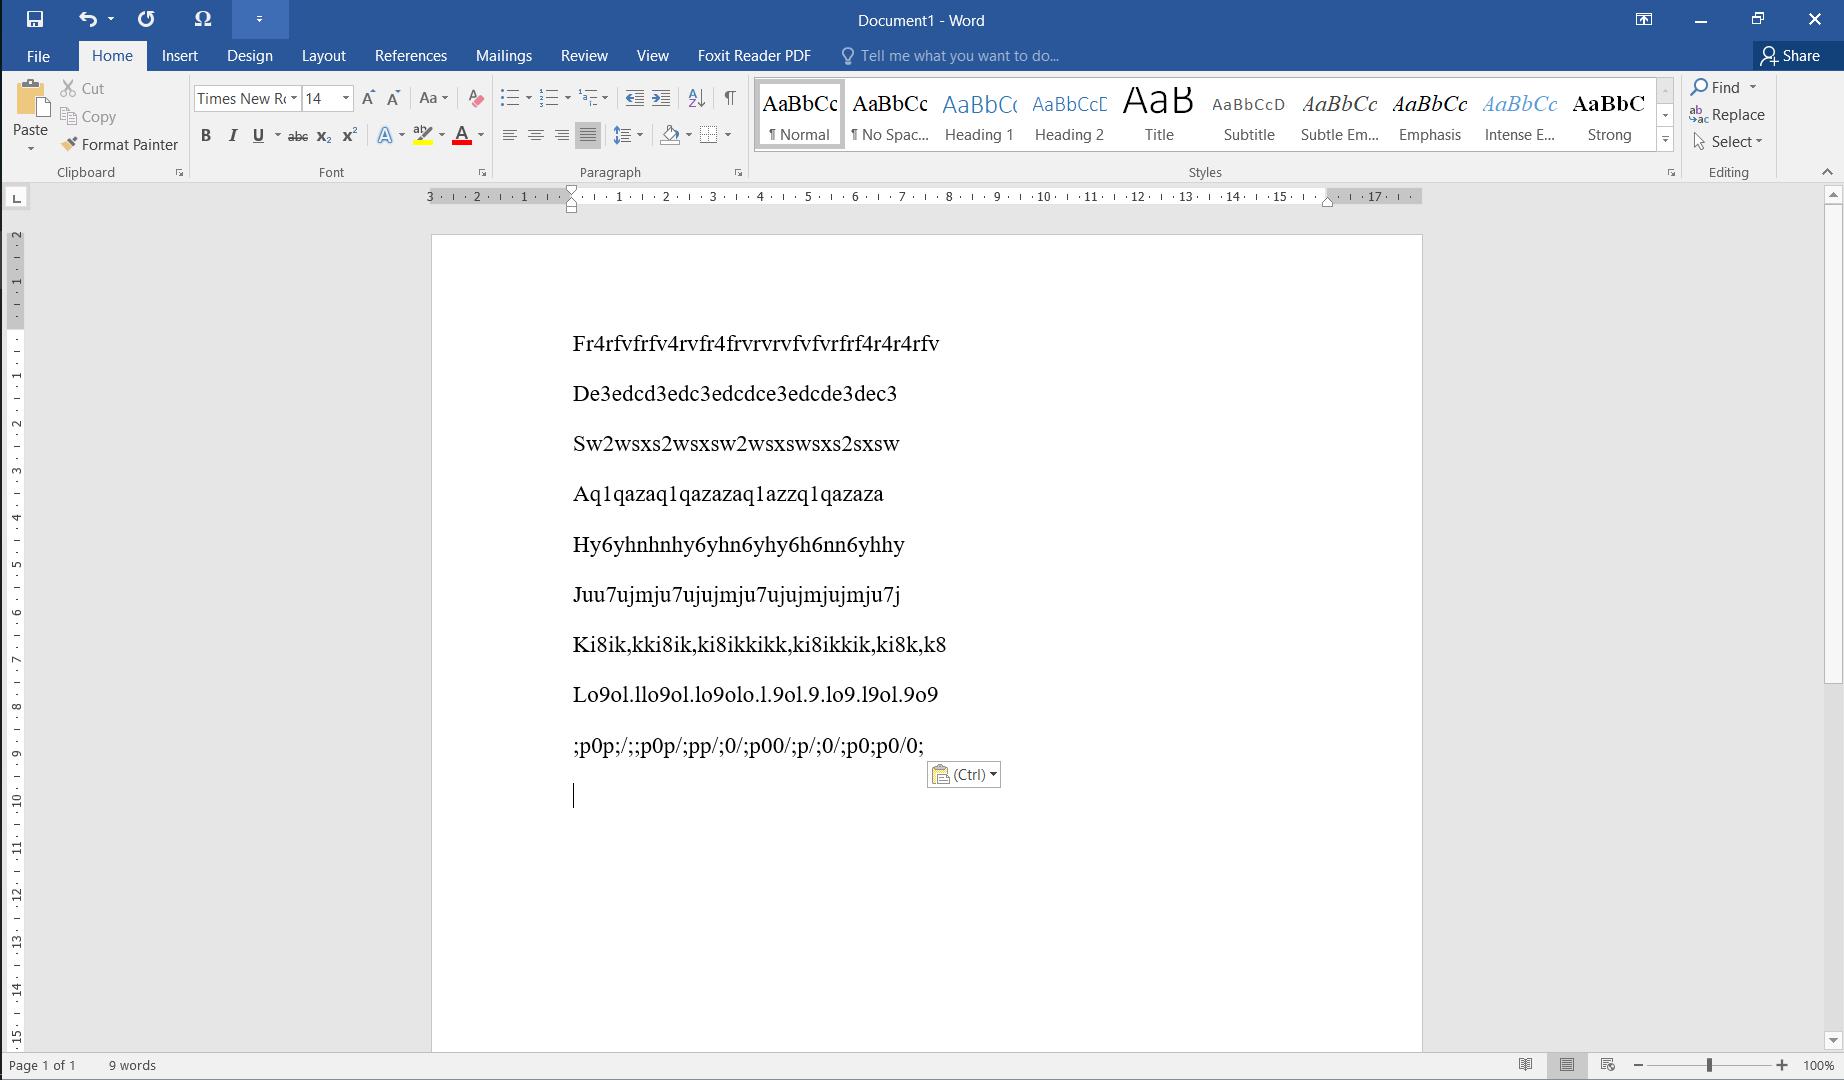Click the Center alignment icon
This screenshot has height=1080, width=1844.
(x=536, y=135)
